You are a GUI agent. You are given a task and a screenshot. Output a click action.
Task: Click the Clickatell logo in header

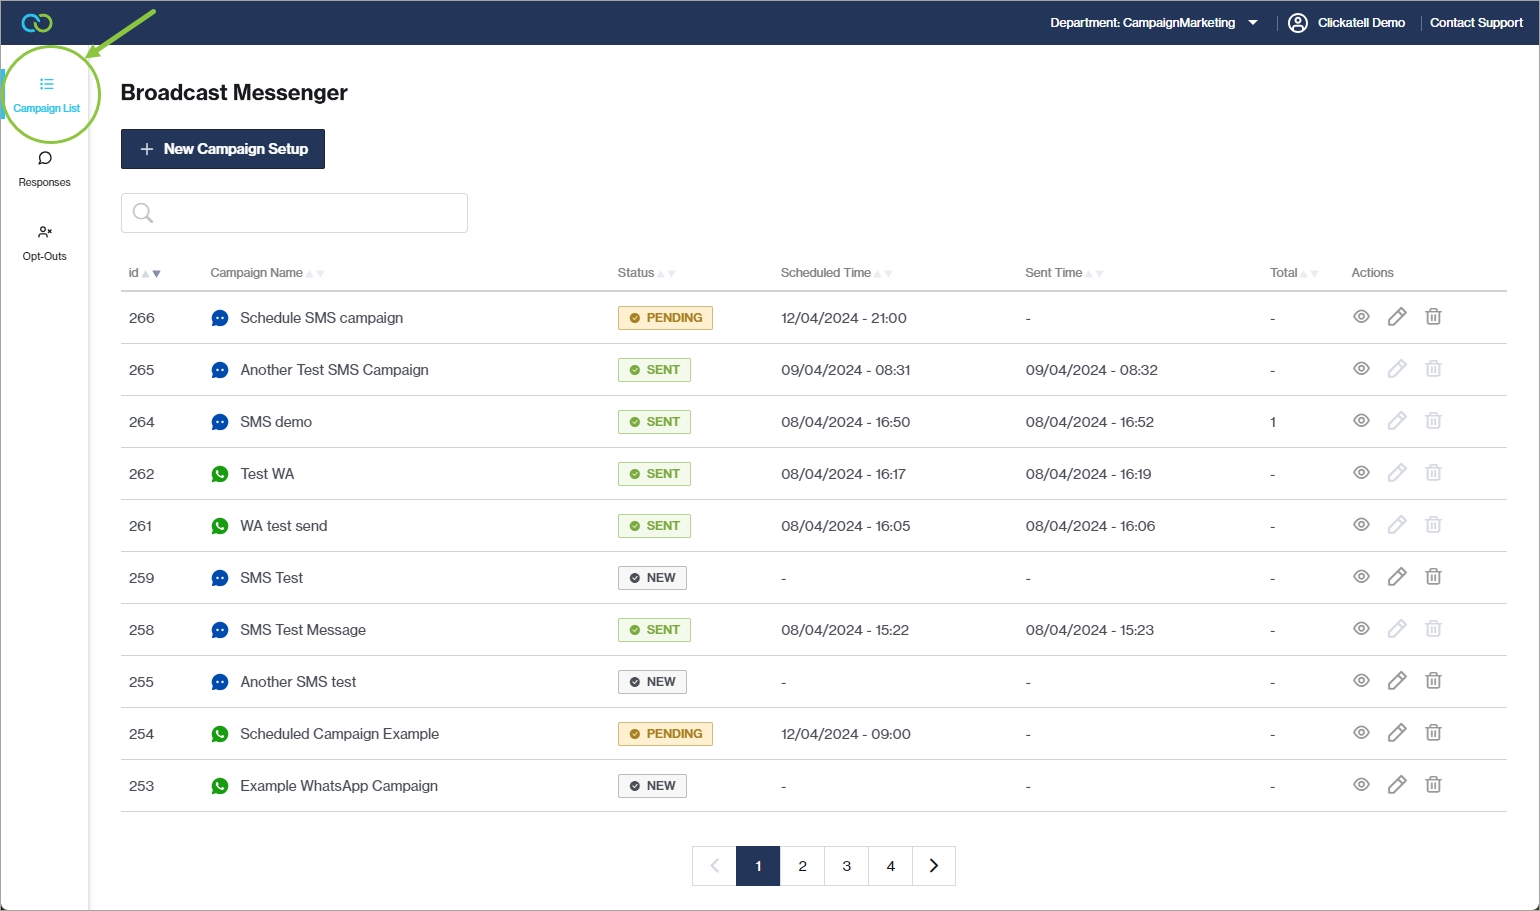click(37, 23)
